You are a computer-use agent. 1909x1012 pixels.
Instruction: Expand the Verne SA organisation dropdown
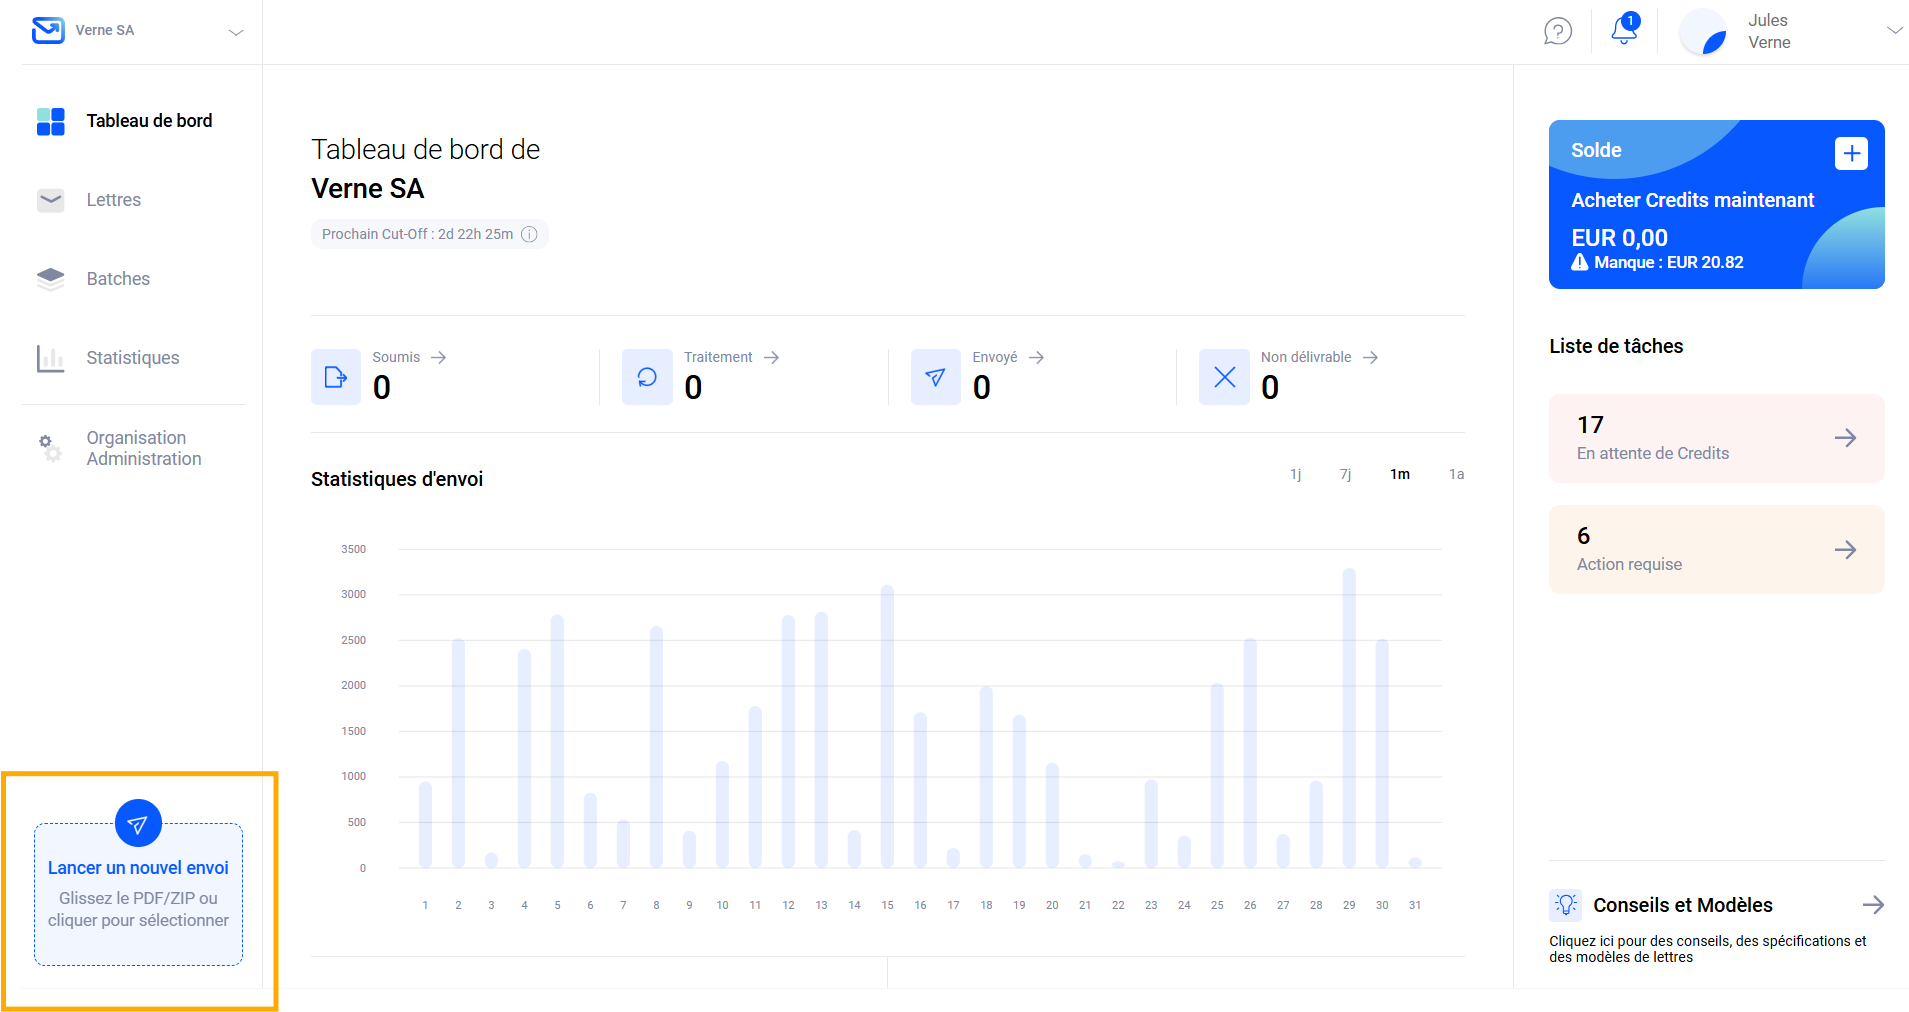pyautogui.click(x=236, y=32)
